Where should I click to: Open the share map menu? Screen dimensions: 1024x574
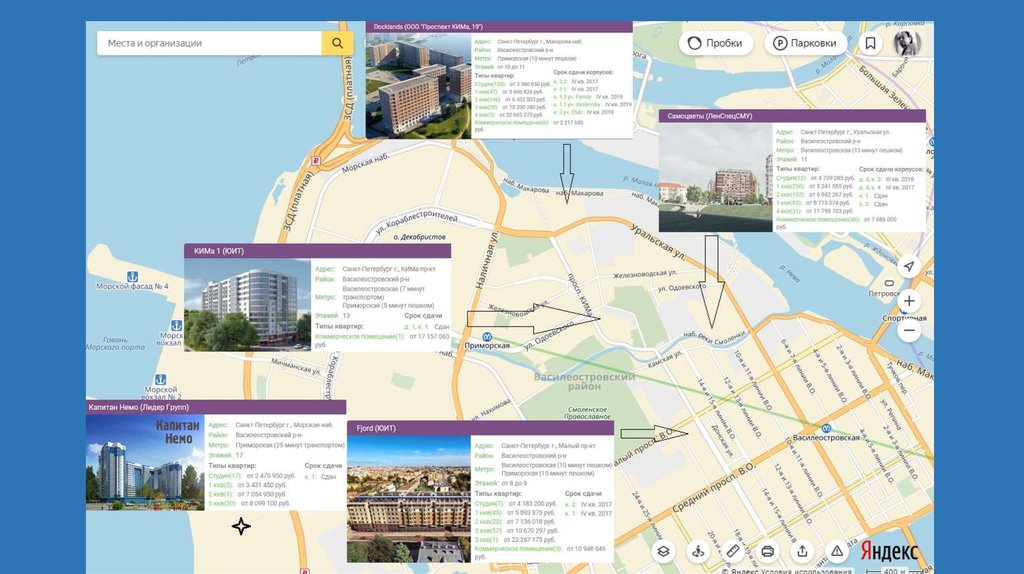click(x=802, y=551)
